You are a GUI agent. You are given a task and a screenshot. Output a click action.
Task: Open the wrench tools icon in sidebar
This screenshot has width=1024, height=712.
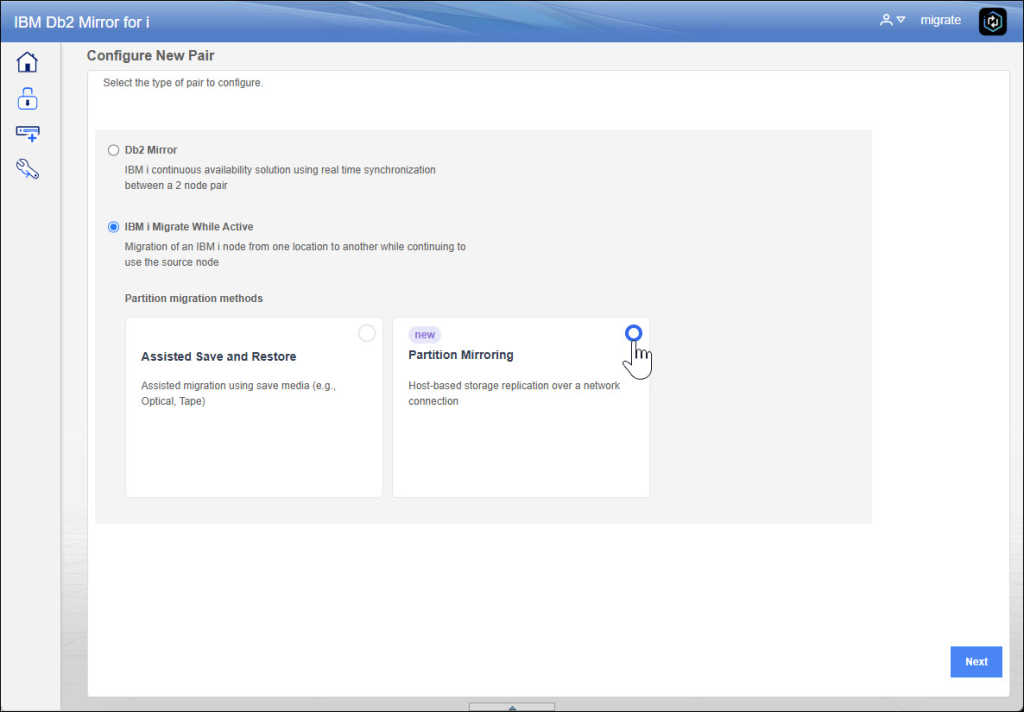click(x=27, y=169)
